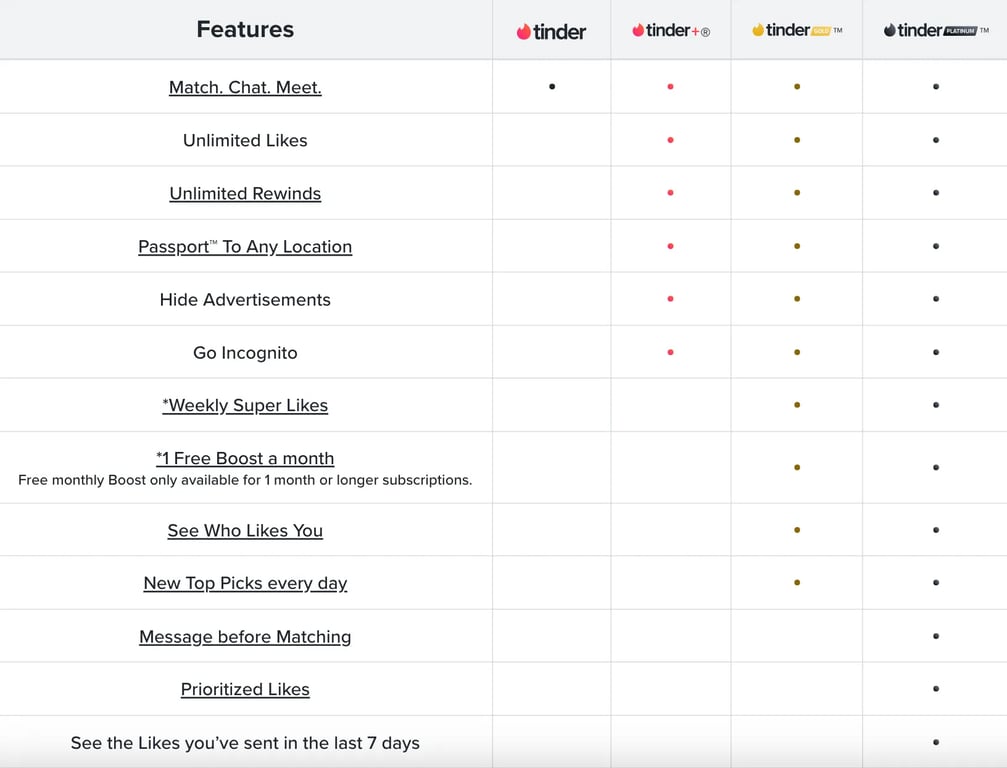Click the Features column heading

245,29
